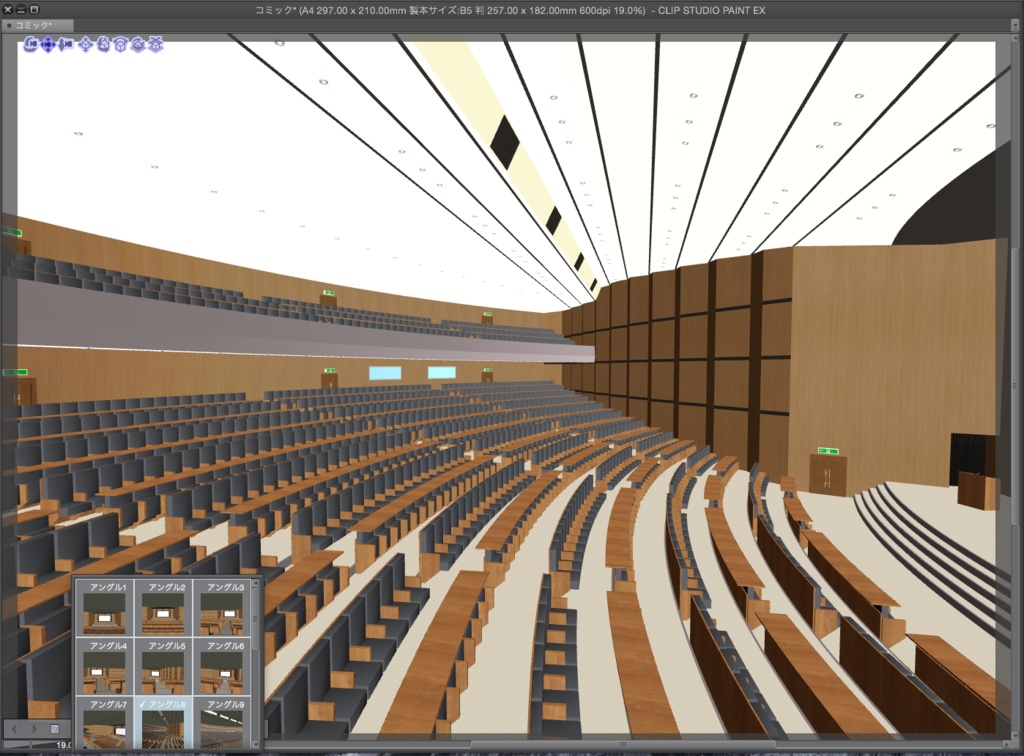Image resolution: width=1024 pixels, height=756 pixels.
Task: Click the angle preset list scroll-up arrow
Action: tap(256, 584)
